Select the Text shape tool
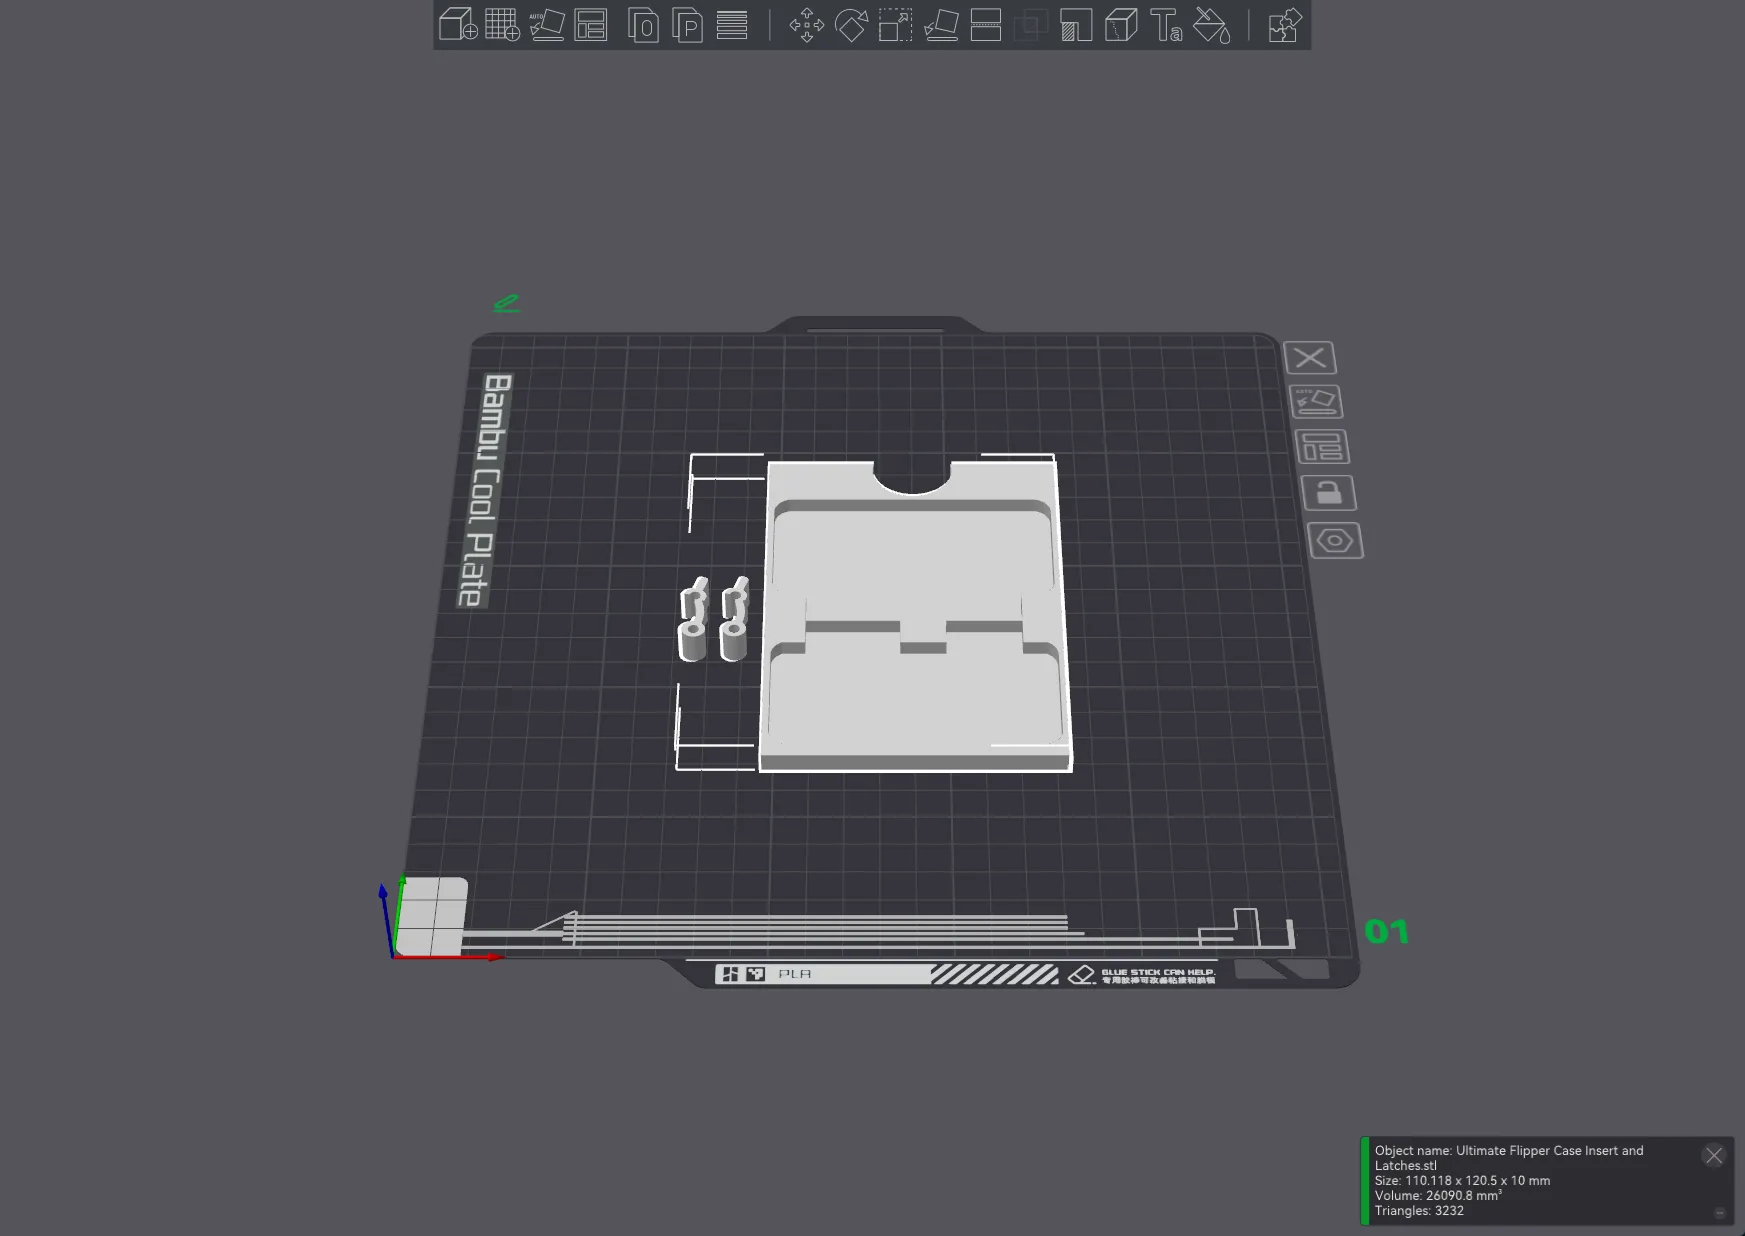The width and height of the screenshot is (1745, 1236). click(x=1166, y=25)
